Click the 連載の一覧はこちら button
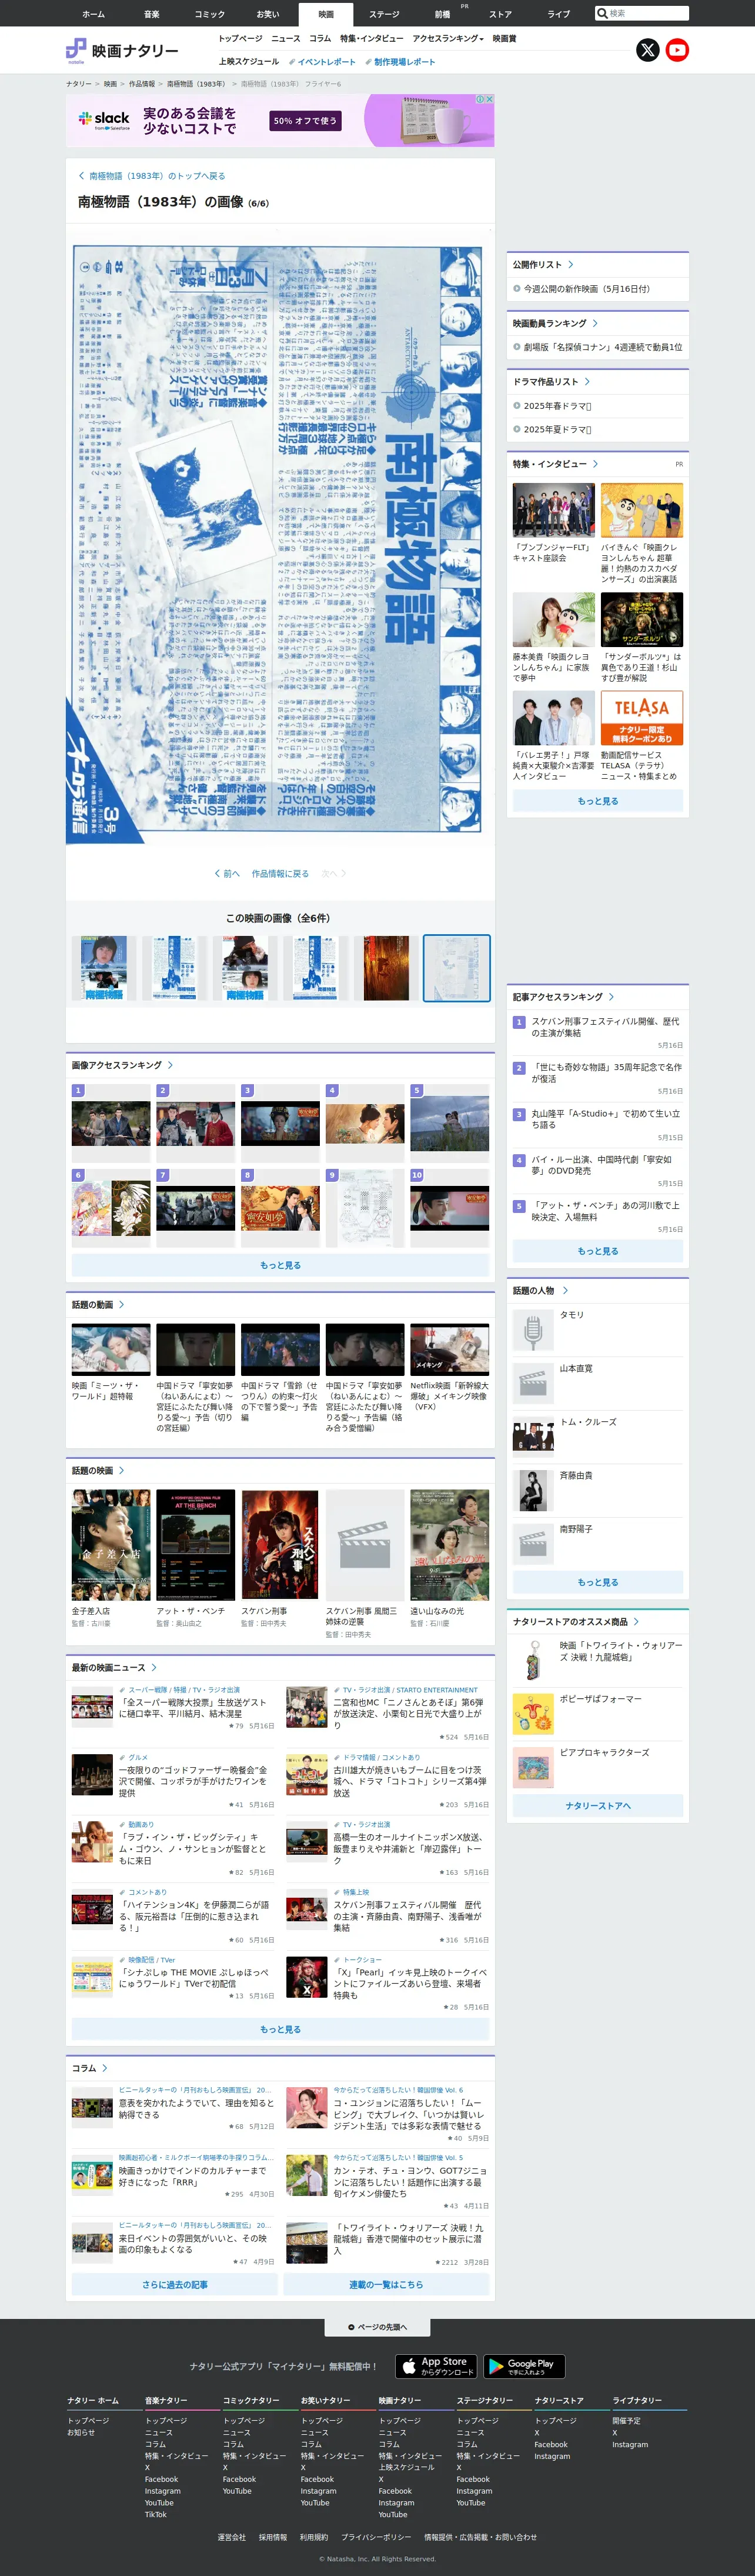 click(x=386, y=2284)
